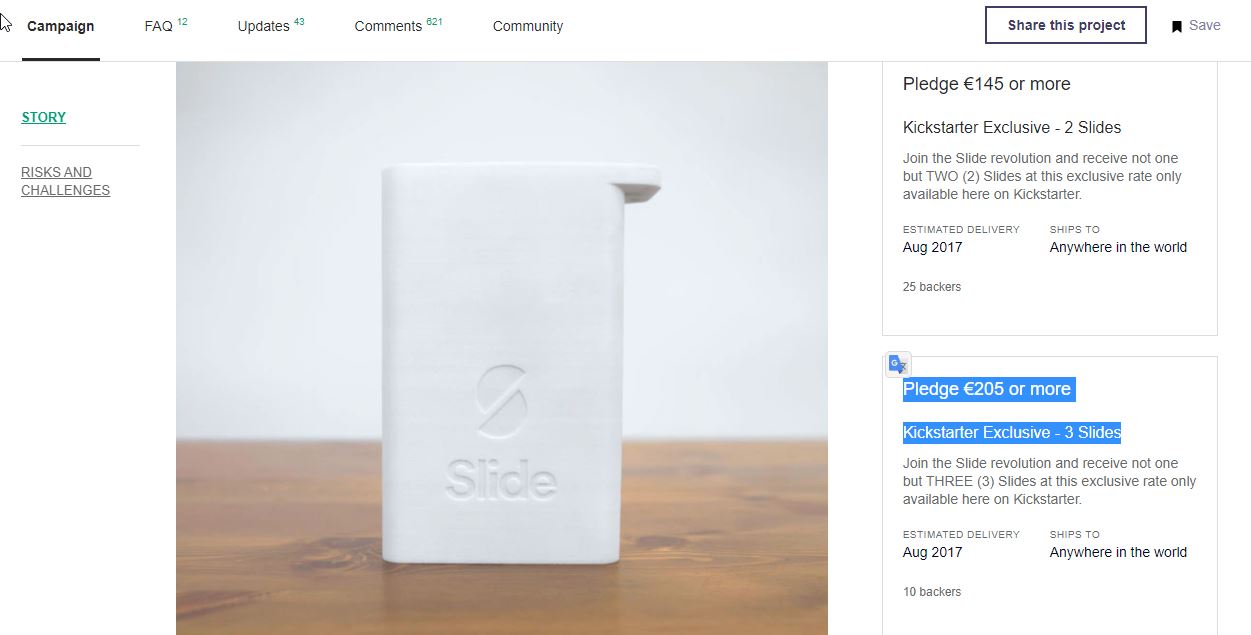
Task: Open the Updates tab
Action: coord(271,26)
